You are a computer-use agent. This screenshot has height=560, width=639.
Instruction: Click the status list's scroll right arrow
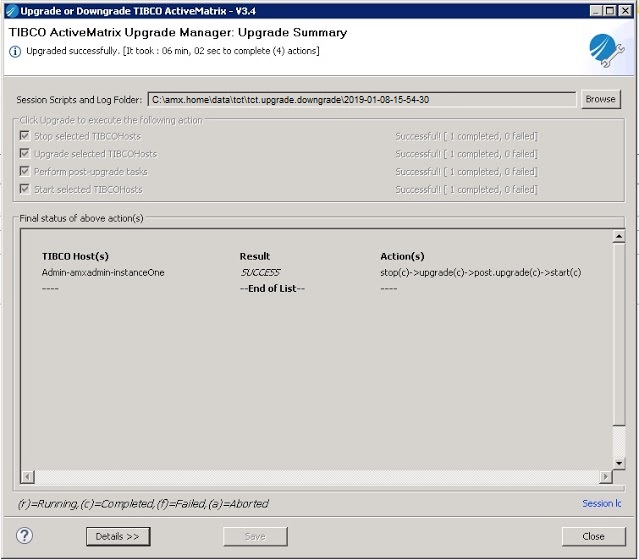606,476
